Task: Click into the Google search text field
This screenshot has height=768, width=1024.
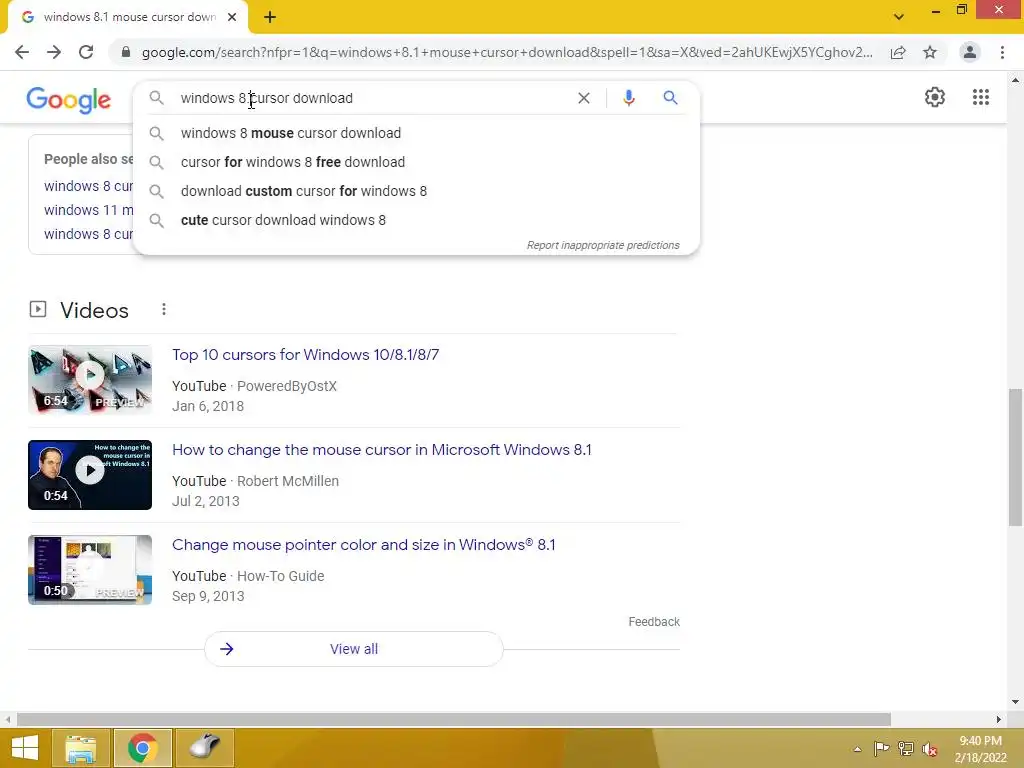Action: (x=372, y=98)
